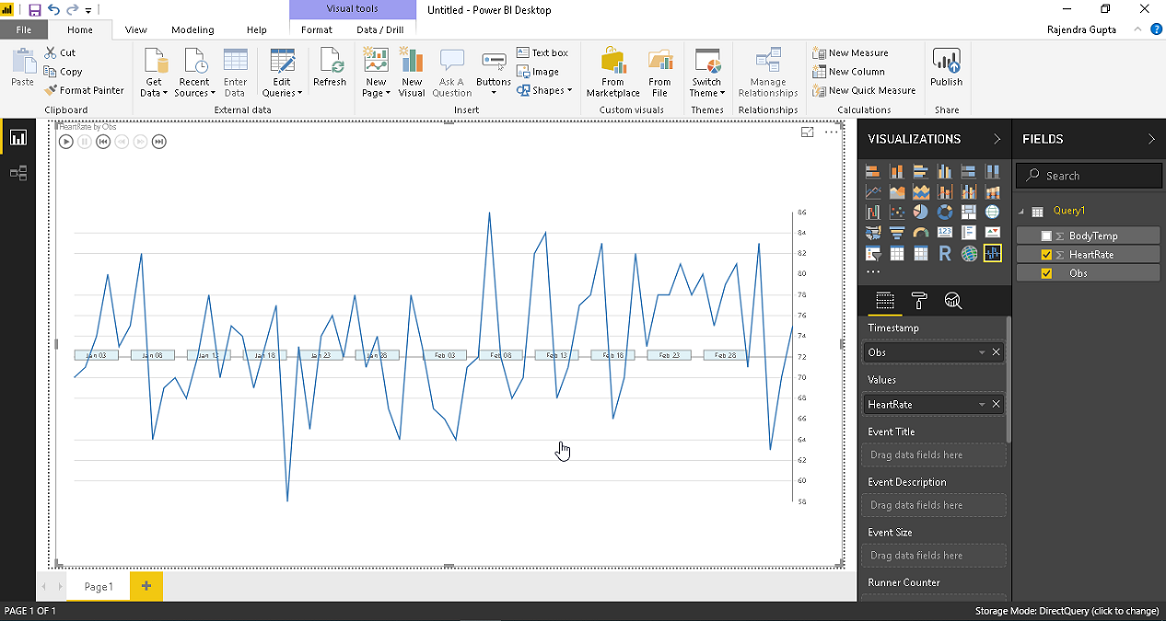Jump to last step of animation
1166x621 pixels.
pyautogui.click(x=158, y=141)
